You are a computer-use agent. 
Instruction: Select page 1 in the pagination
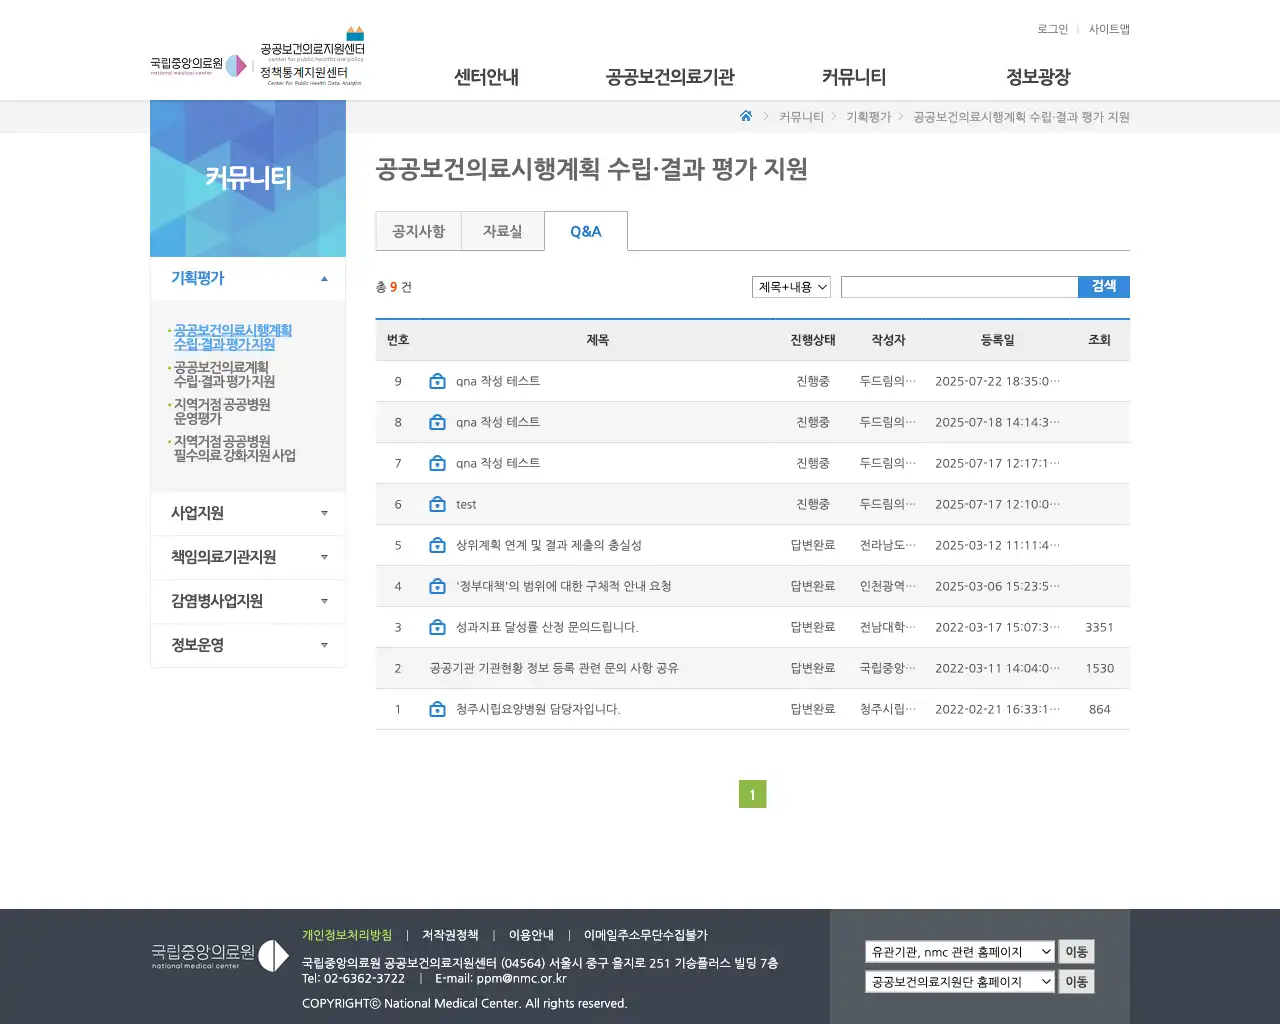[x=752, y=794]
